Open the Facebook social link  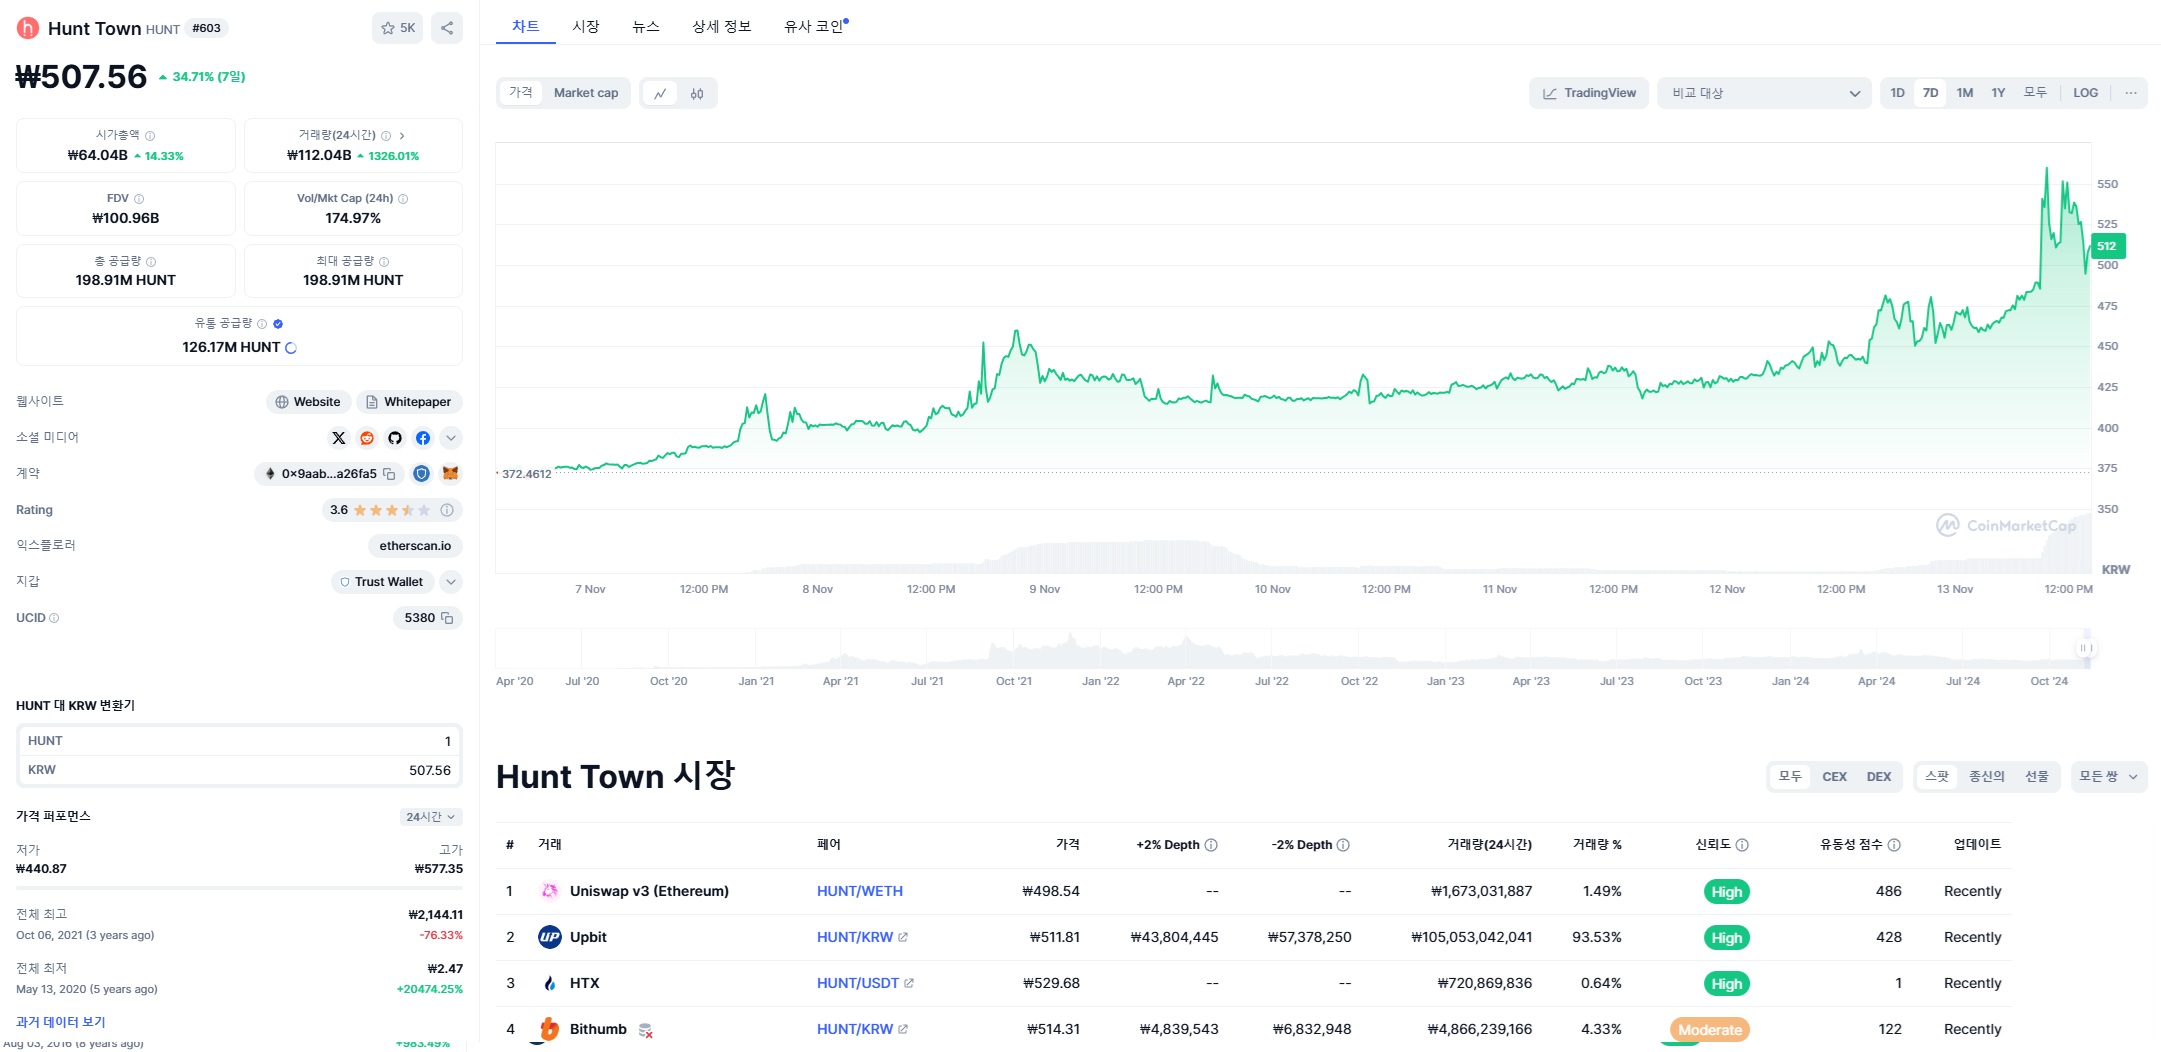(423, 438)
